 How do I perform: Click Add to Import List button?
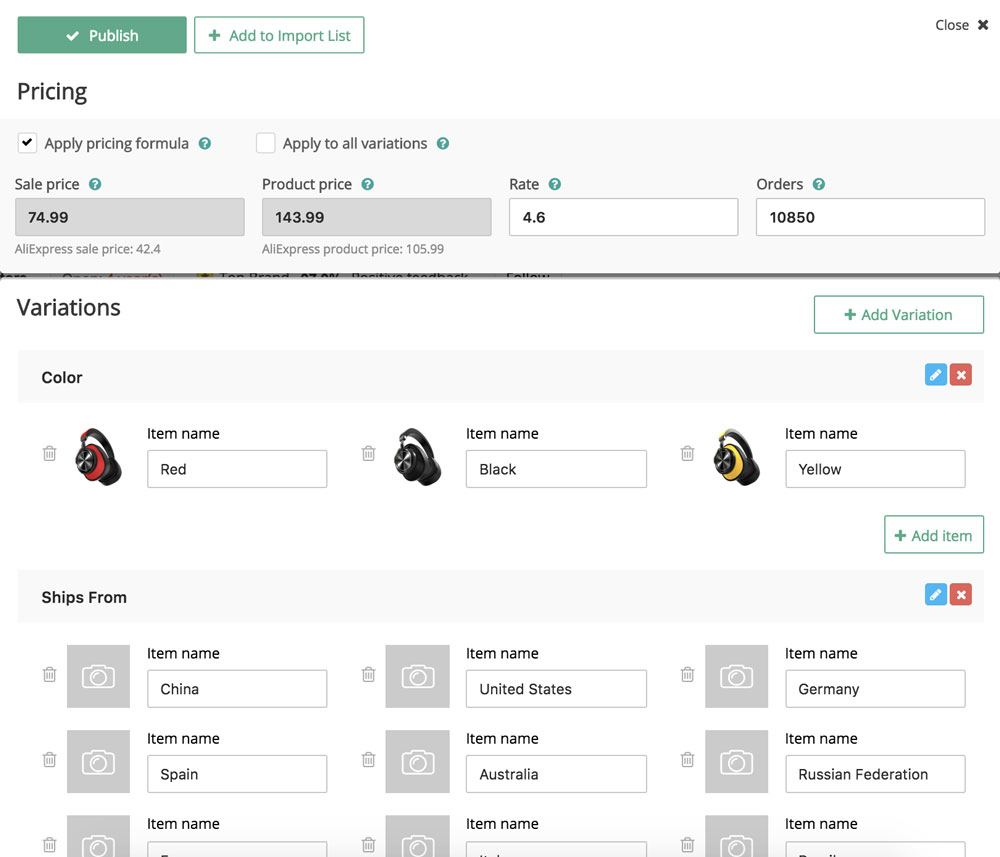(x=279, y=35)
